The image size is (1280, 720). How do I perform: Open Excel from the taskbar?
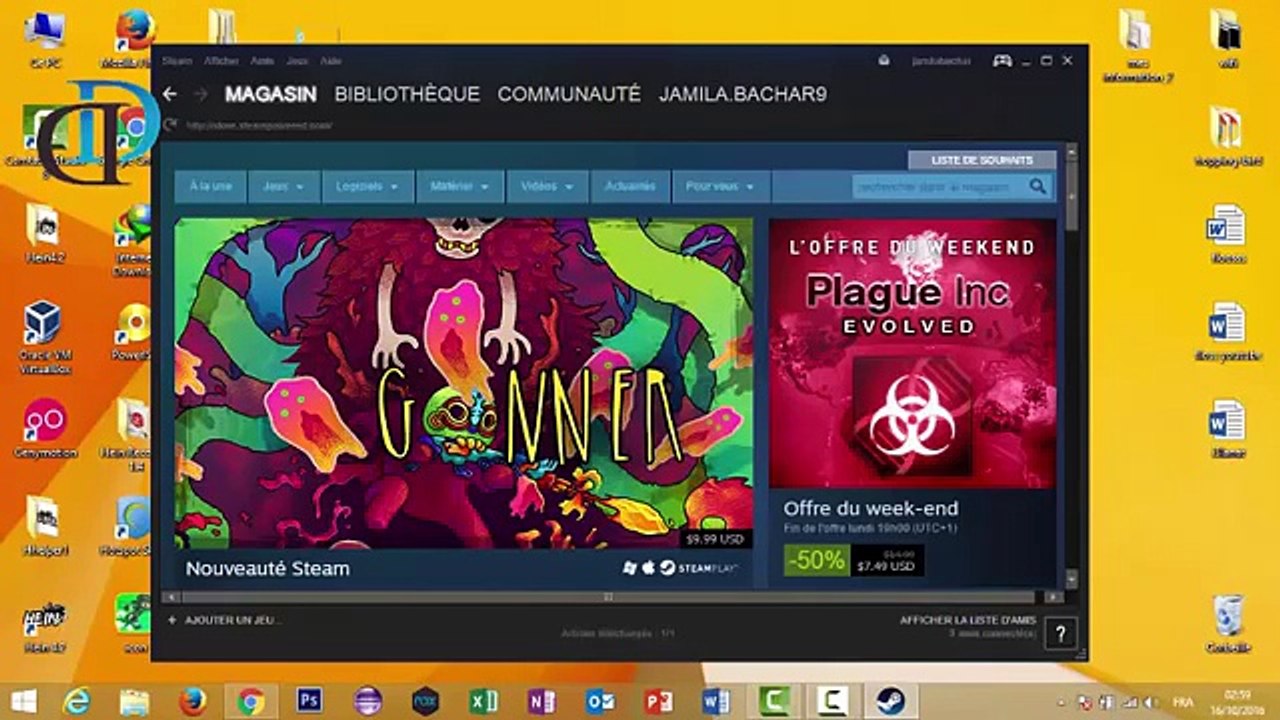coord(484,701)
